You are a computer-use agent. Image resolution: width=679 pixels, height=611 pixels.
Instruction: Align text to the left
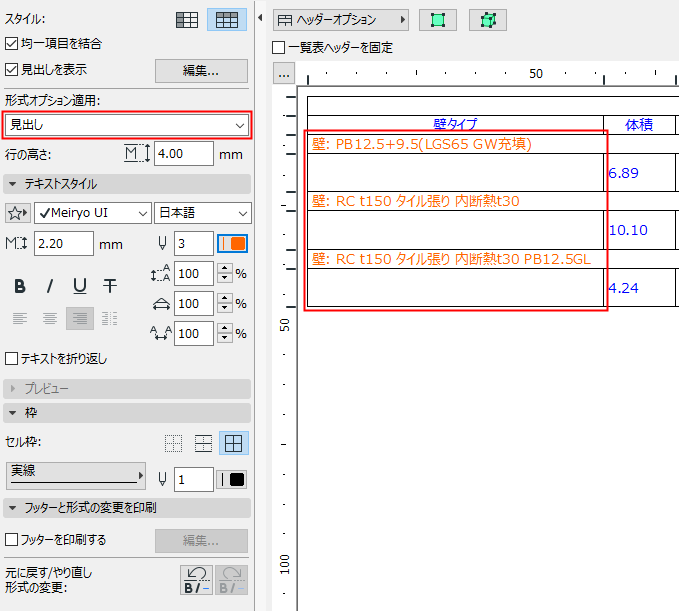(x=20, y=319)
